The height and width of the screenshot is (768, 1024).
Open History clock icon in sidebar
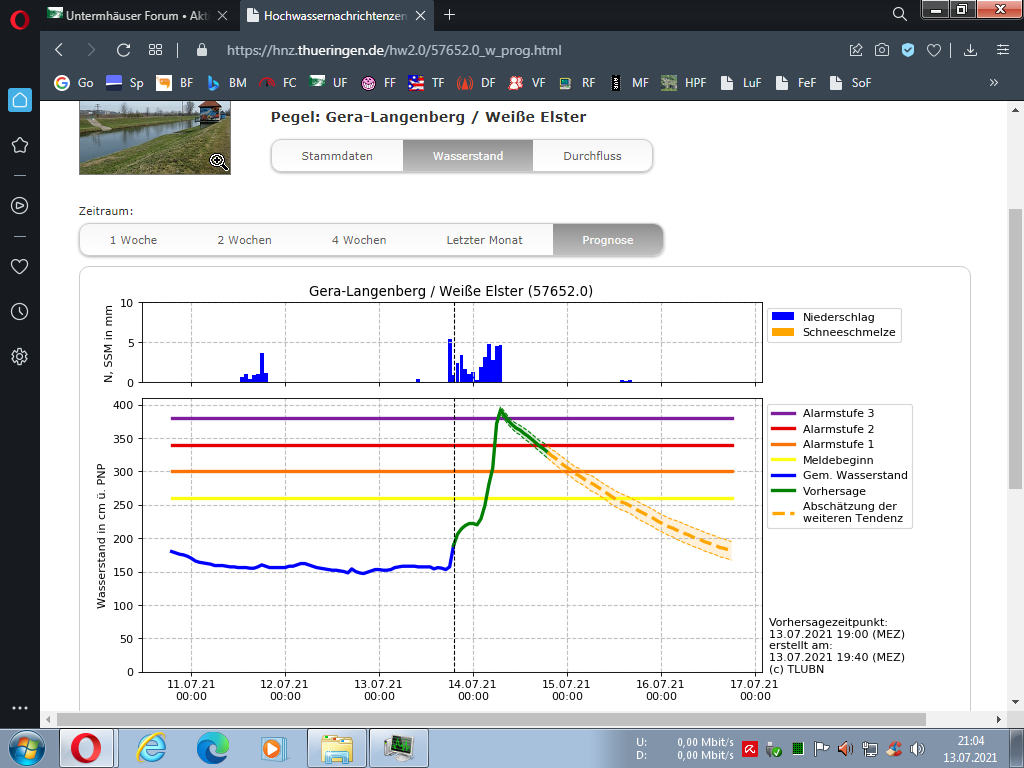19,311
